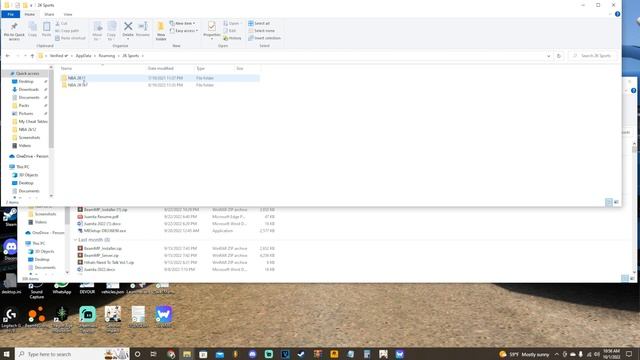Viewport: 640px width, 360px height.
Task: Click the Forward navigation arrow
Action: tap(18, 56)
